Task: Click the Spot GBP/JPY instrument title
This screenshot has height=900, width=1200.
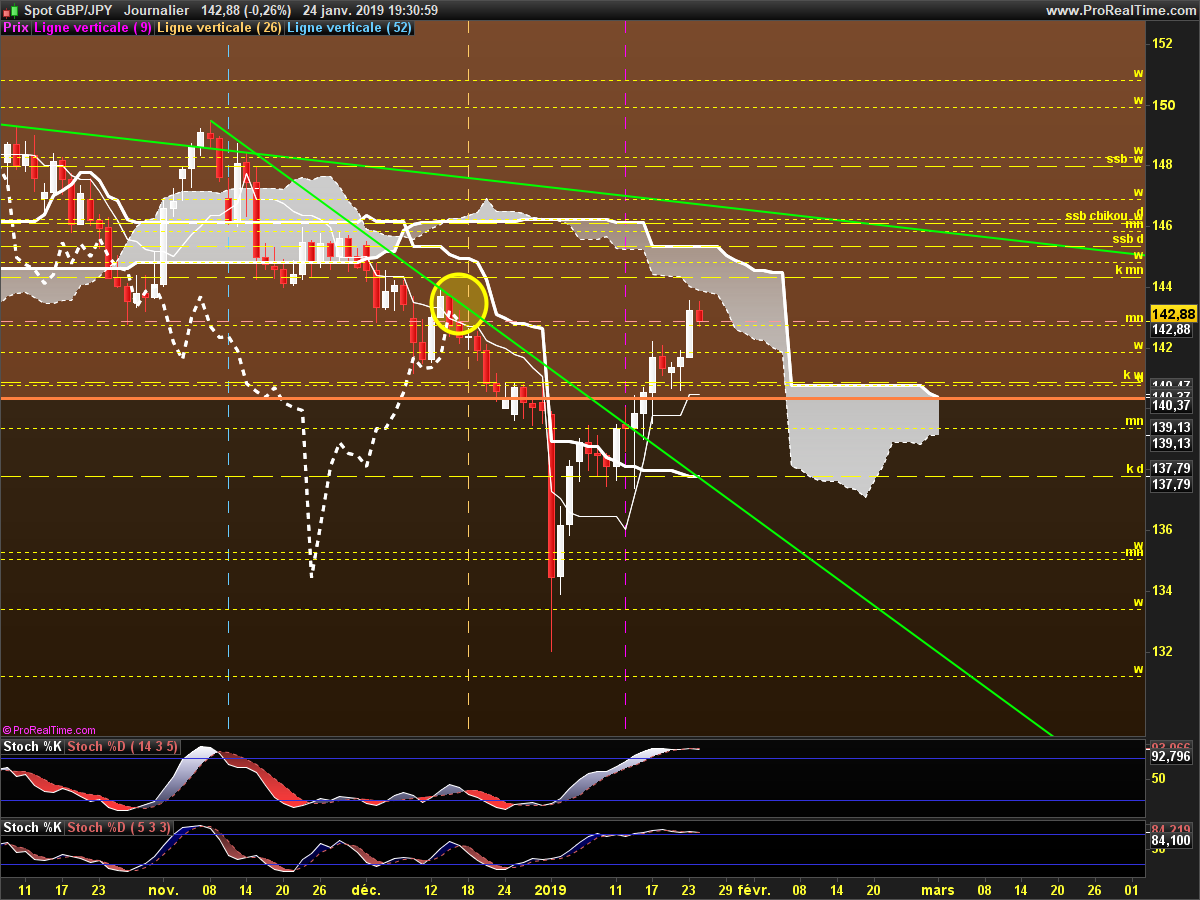Action: point(68,10)
